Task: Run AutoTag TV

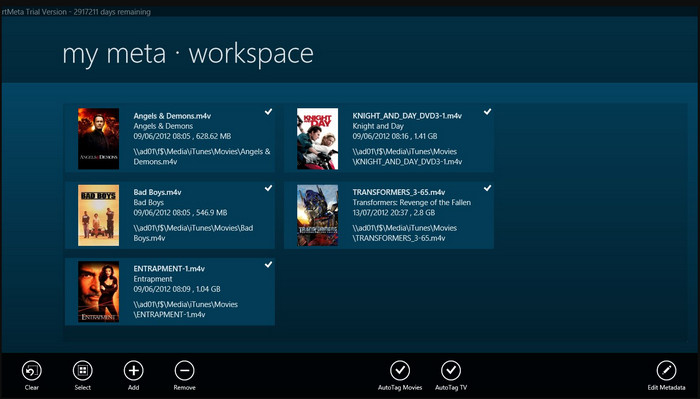Action: pyautogui.click(x=451, y=370)
